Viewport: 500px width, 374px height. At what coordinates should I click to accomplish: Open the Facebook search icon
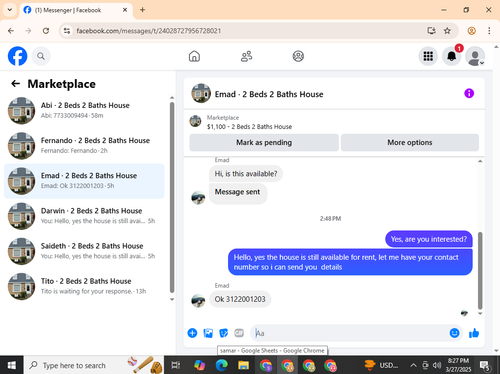point(41,56)
